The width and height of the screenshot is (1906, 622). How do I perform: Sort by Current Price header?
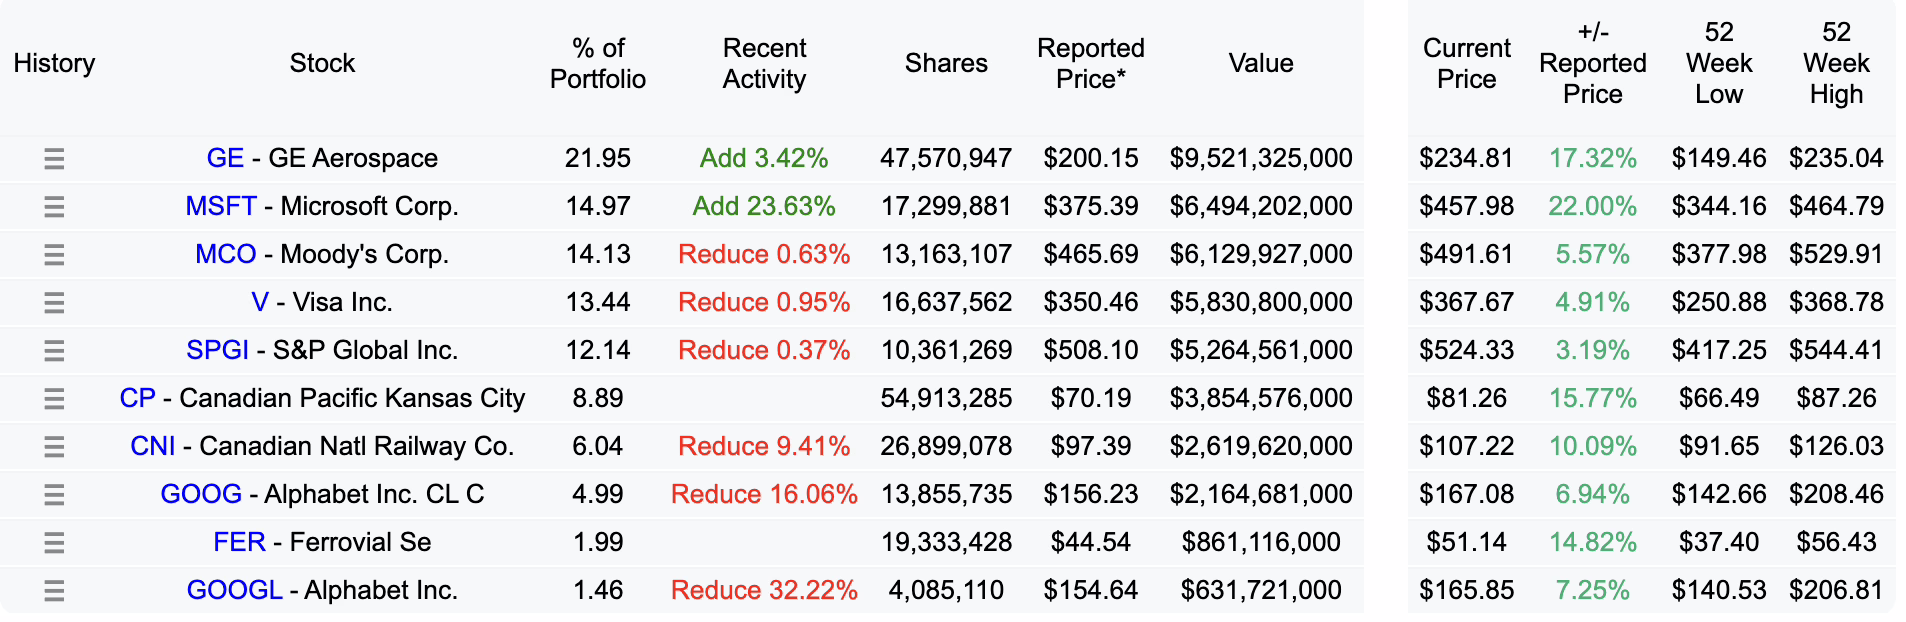coord(1467,63)
